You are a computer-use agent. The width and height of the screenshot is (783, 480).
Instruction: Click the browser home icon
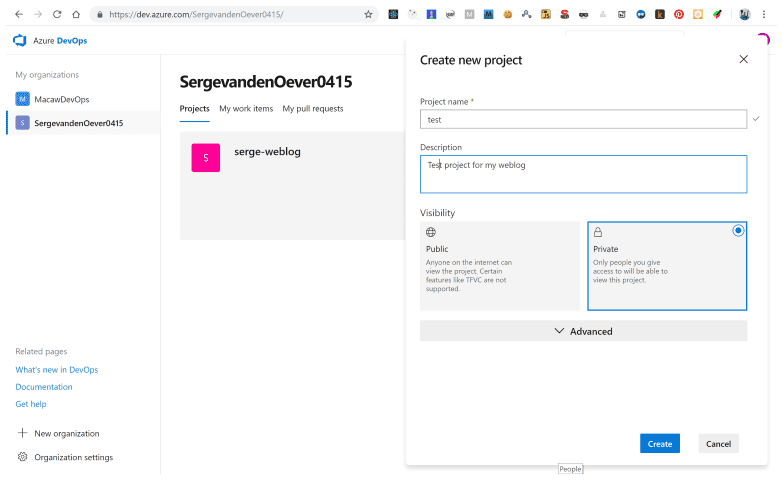tap(76, 15)
